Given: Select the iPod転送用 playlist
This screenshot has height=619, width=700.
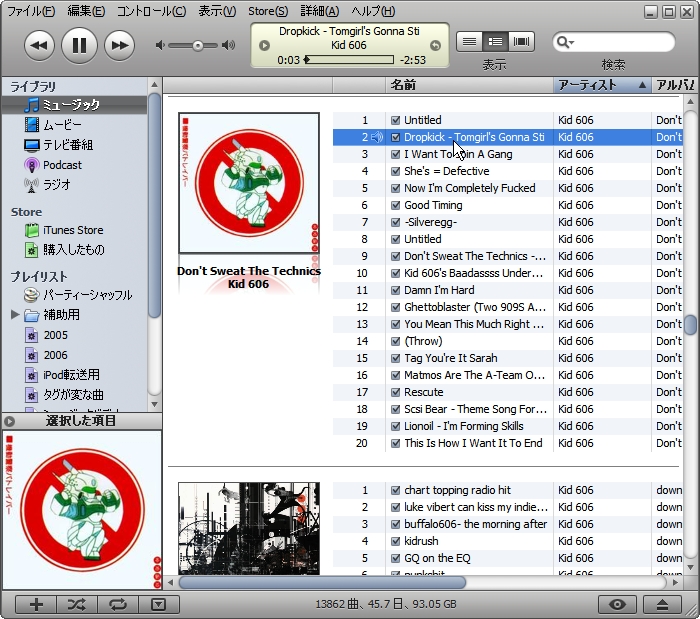Looking at the screenshot, I should [x=71, y=375].
